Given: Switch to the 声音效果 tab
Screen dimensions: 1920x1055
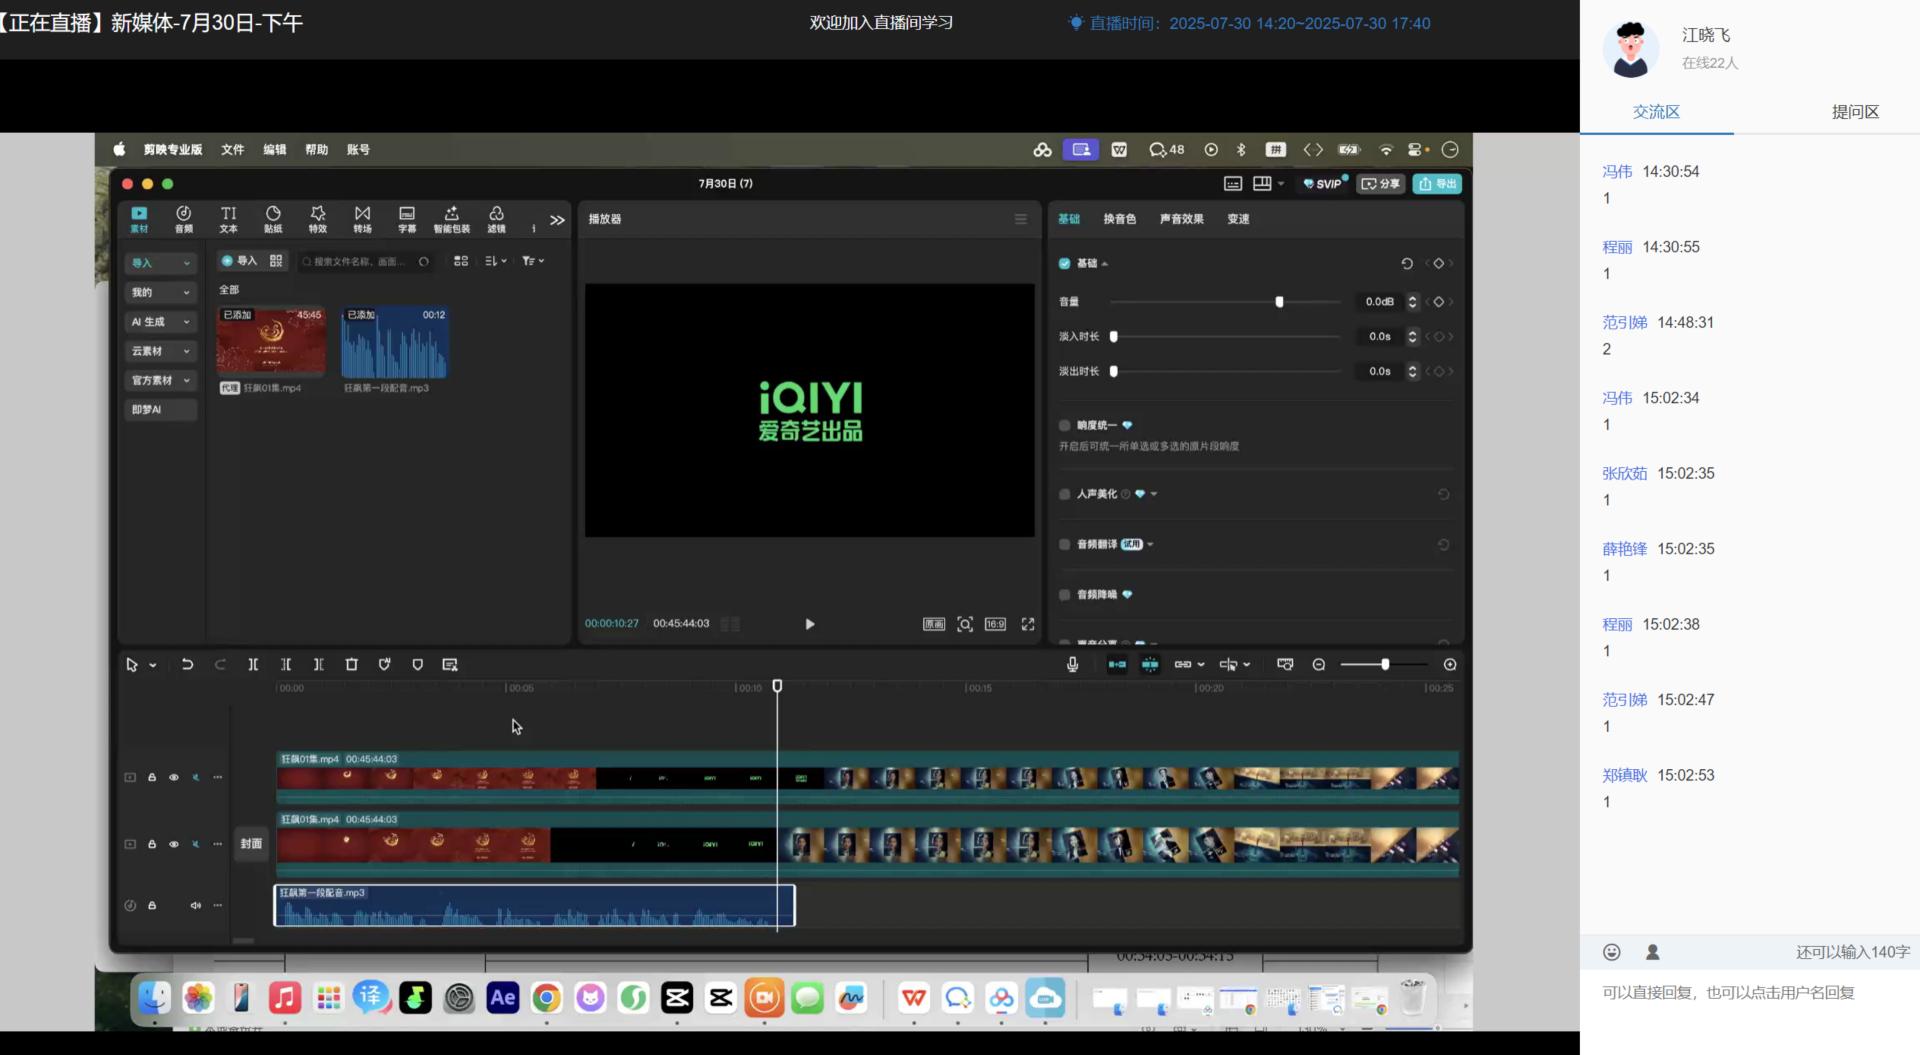Looking at the screenshot, I should tap(1181, 219).
